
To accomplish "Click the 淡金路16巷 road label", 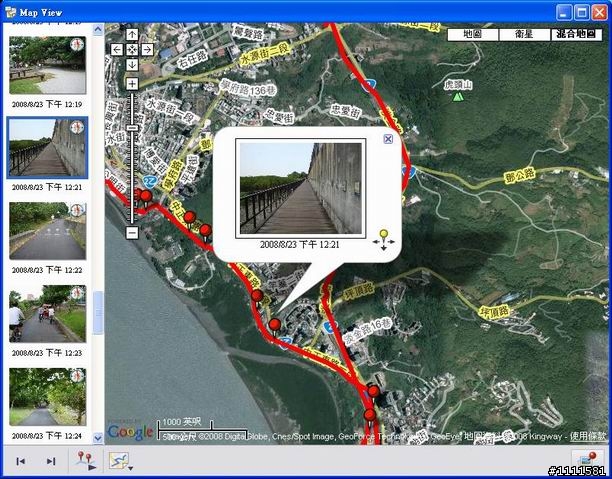I will click(368, 332).
